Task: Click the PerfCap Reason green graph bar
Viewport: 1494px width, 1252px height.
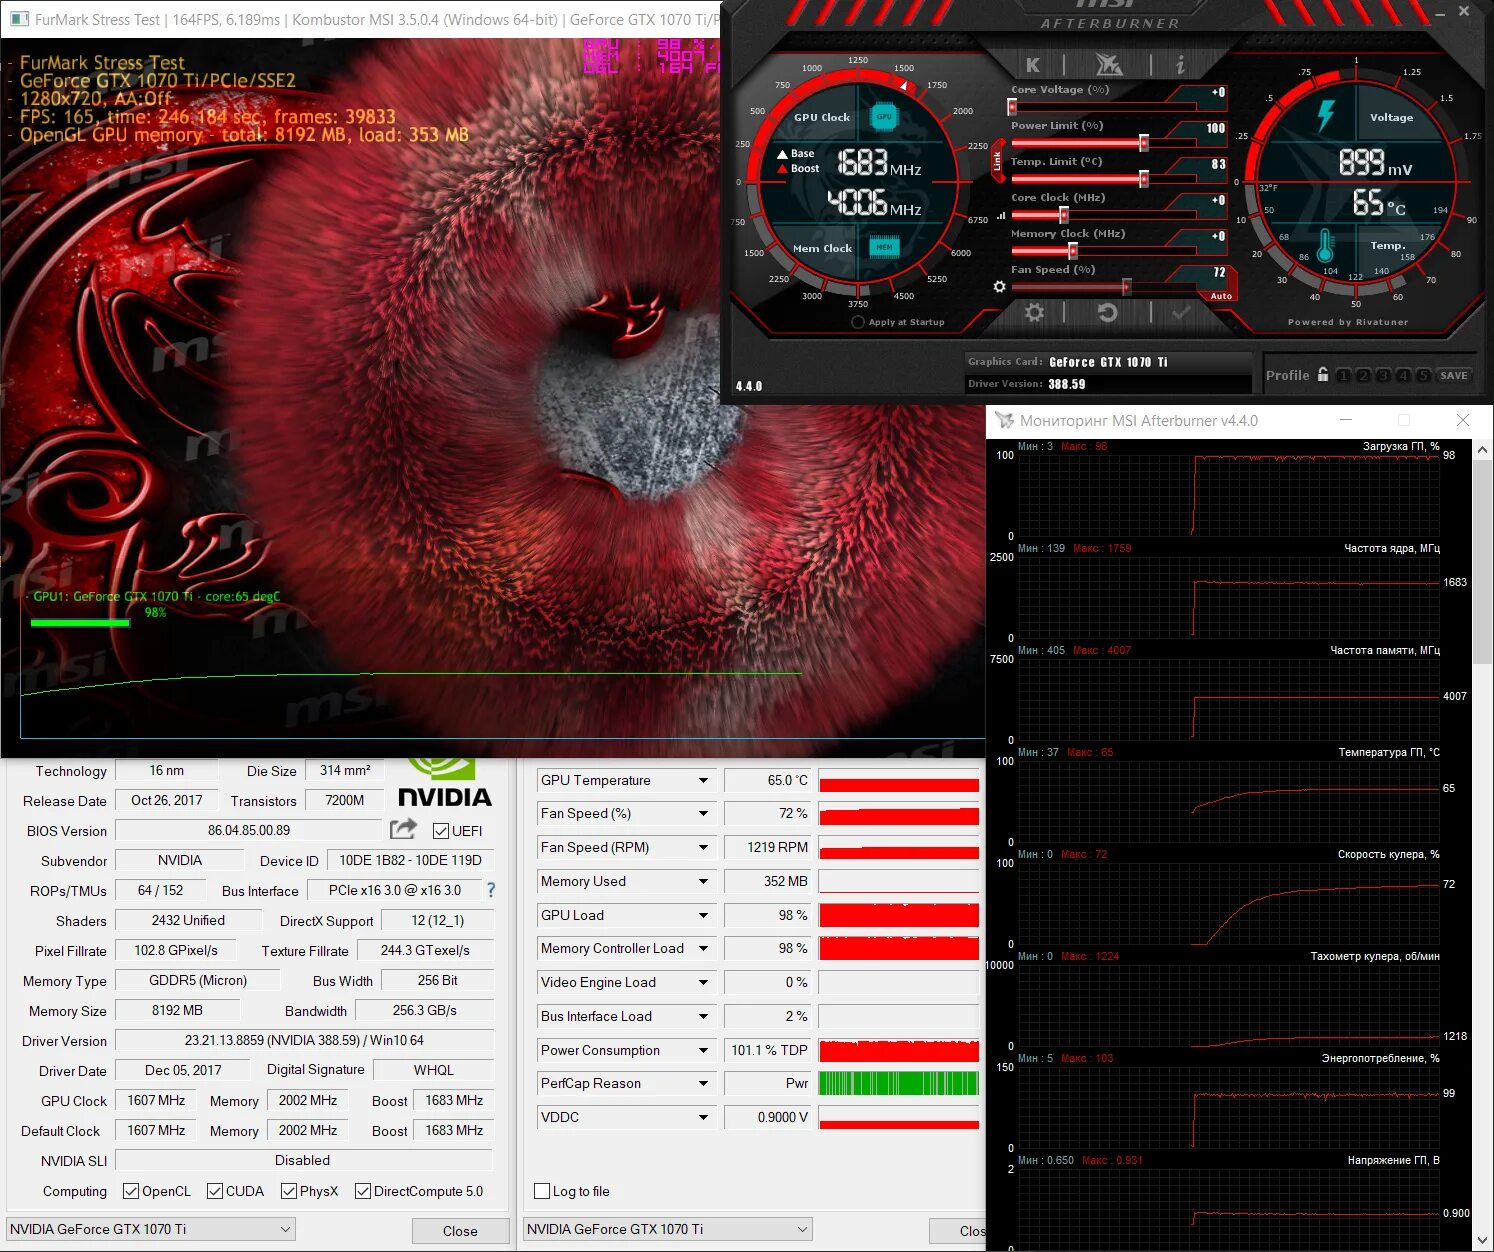Action: coord(898,1083)
